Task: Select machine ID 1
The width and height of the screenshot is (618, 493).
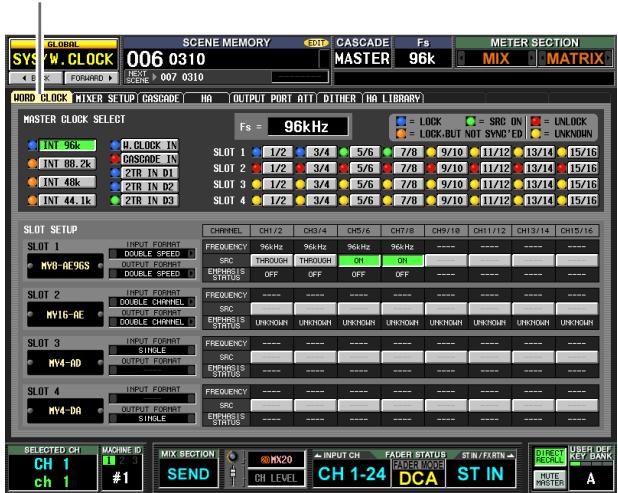Action: coord(108,460)
